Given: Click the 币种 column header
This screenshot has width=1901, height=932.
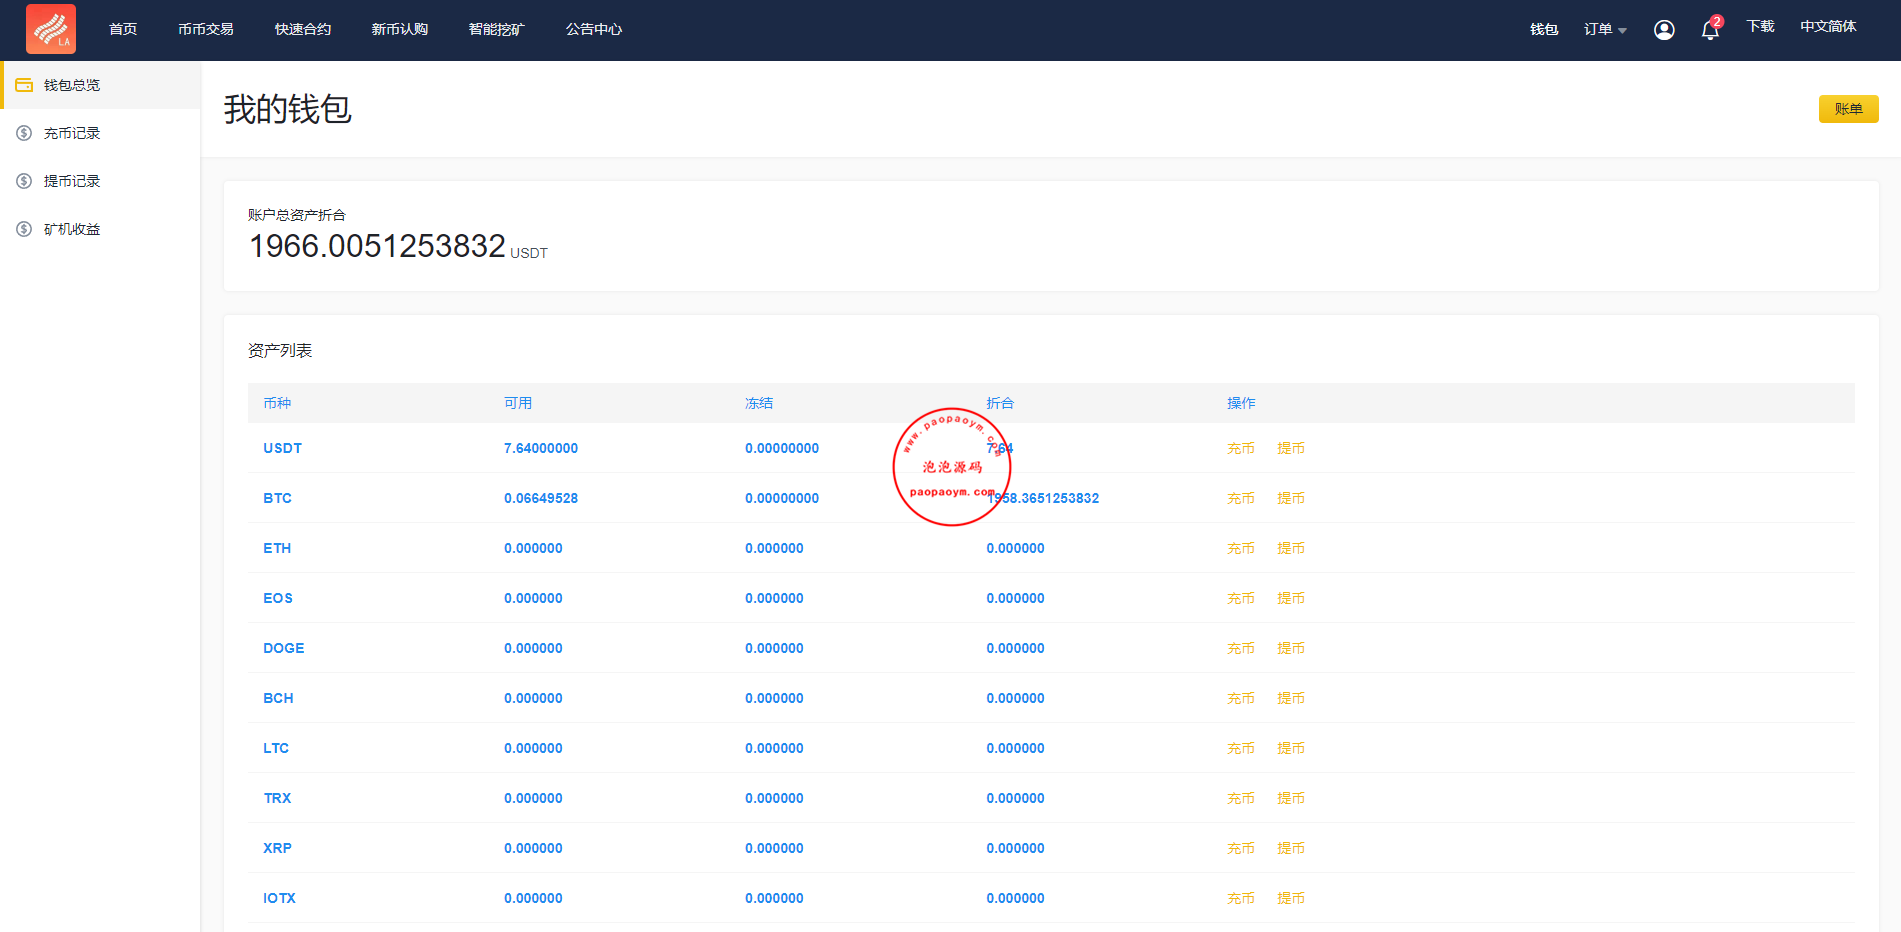Looking at the screenshot, I should tap(277, 403).
